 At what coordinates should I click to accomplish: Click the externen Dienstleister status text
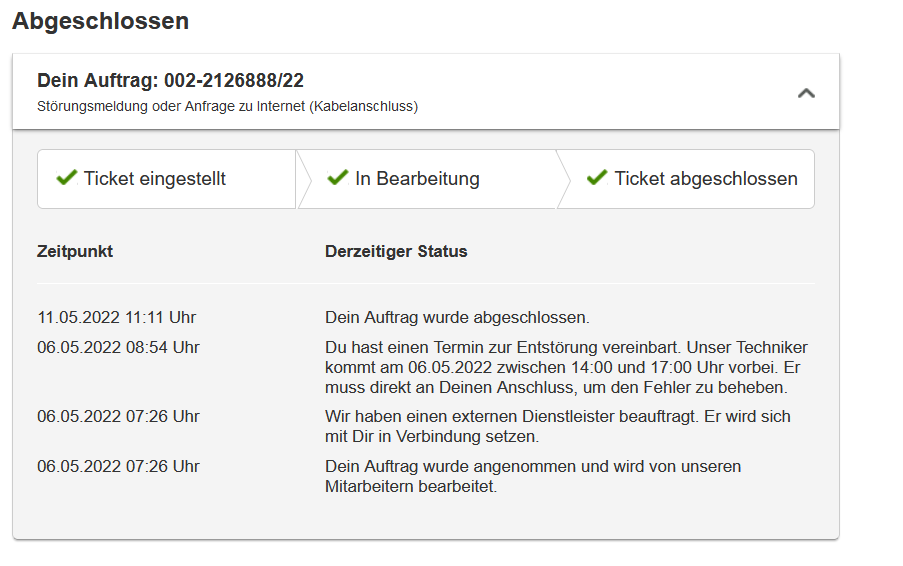point(557,426)
